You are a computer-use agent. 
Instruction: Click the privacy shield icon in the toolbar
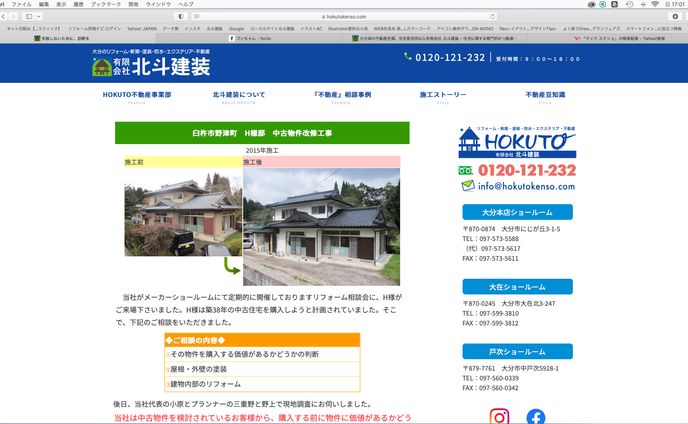point(181,16)
